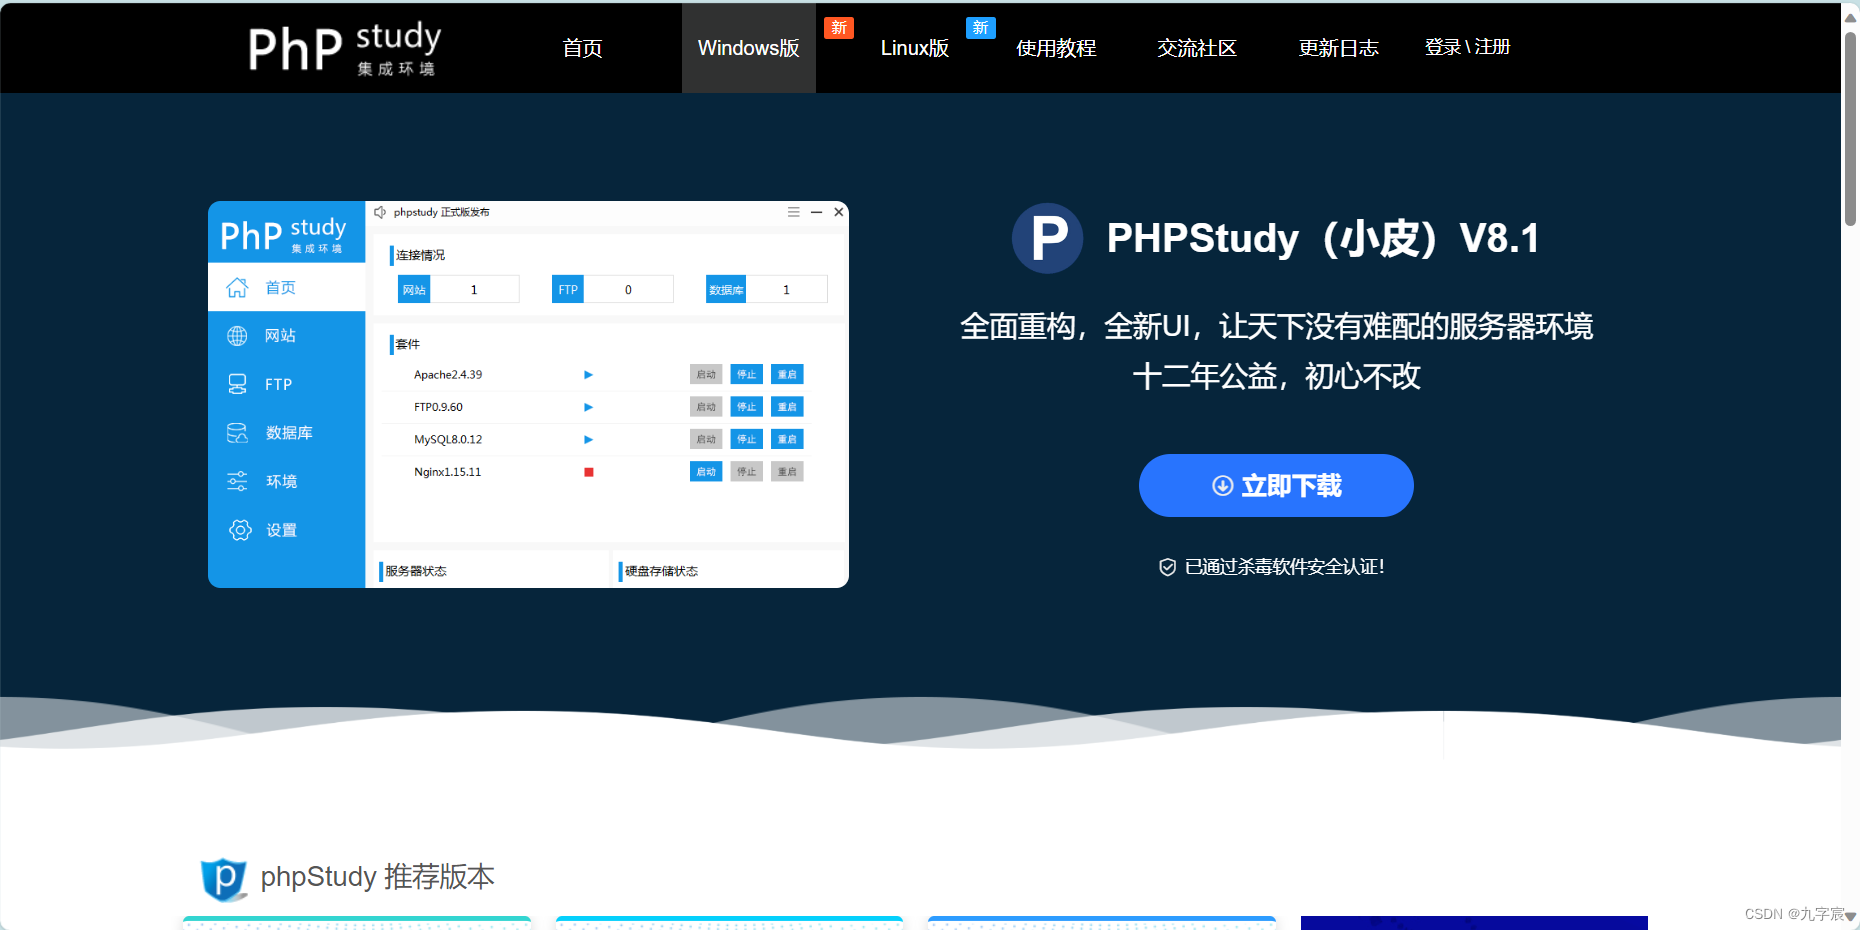Open the 首页 navigation item
Image resolution: width=1860 pixels, height=930 pixels.
[x=582, y=48]
